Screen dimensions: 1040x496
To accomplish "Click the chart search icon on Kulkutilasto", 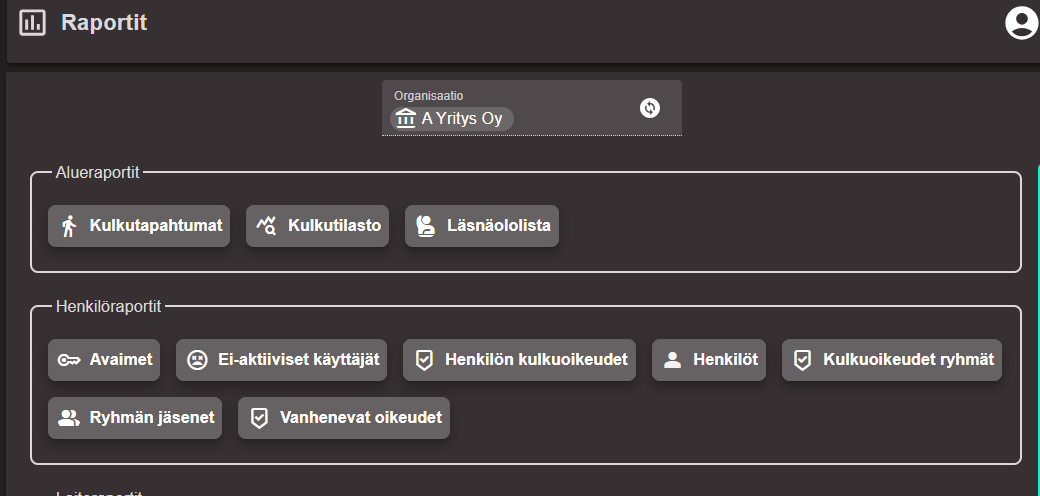I will (267, 226).
